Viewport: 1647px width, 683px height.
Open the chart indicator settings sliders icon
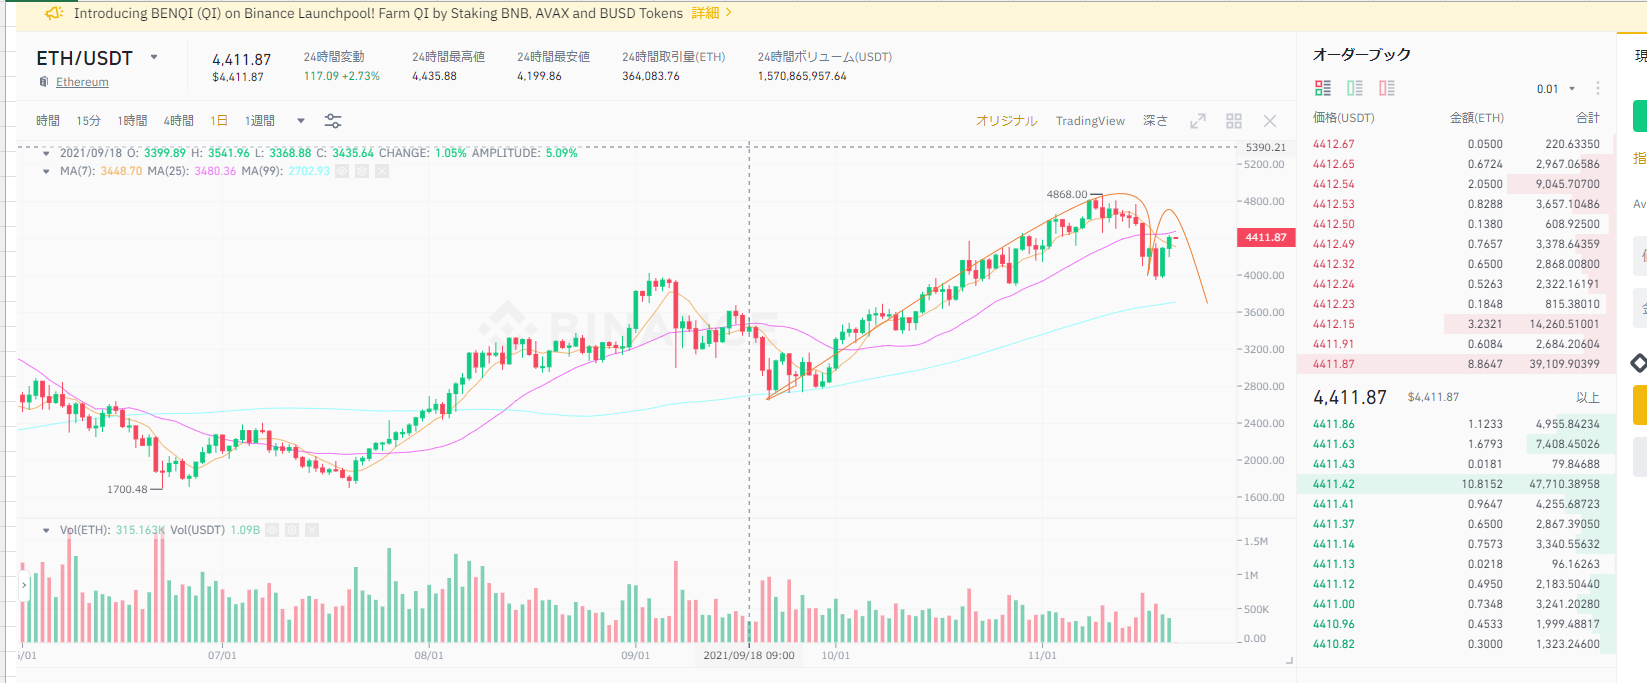[333, 121]
